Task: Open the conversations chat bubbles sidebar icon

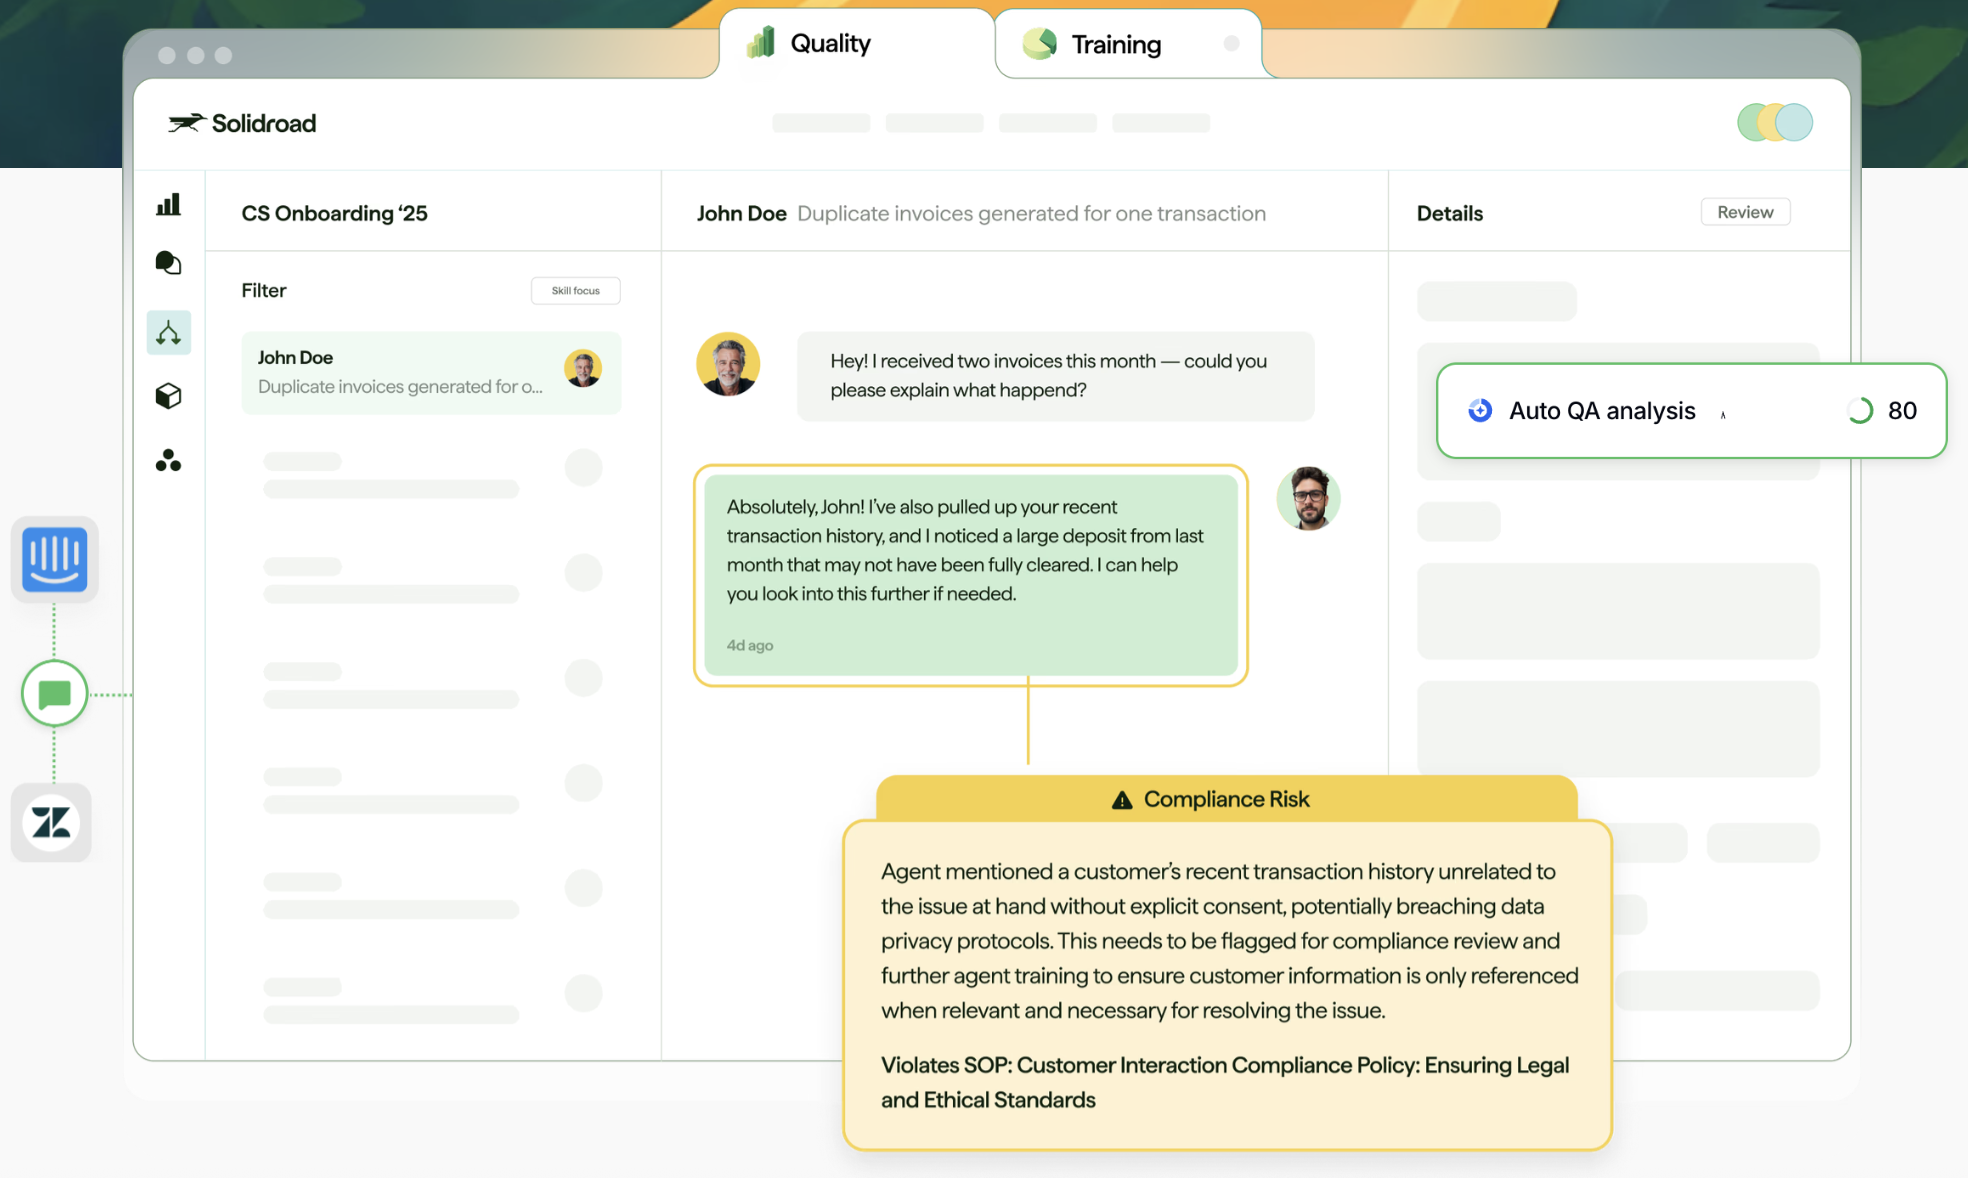Action: coord(168,263)
